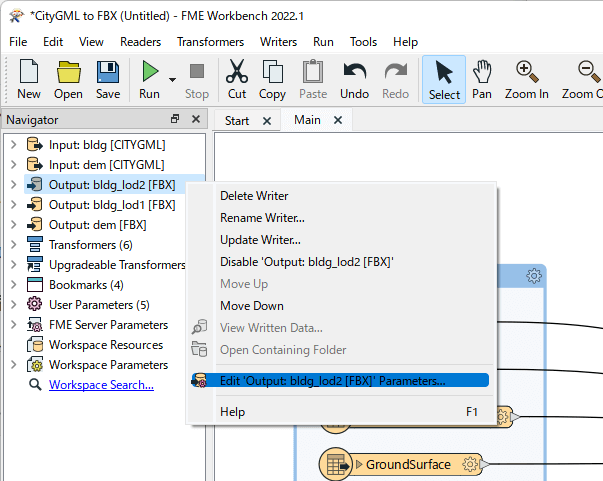Image resolution: width=603 pixels, height=481 pixels.
Task: Open the Edit menu
Action: 53,42
